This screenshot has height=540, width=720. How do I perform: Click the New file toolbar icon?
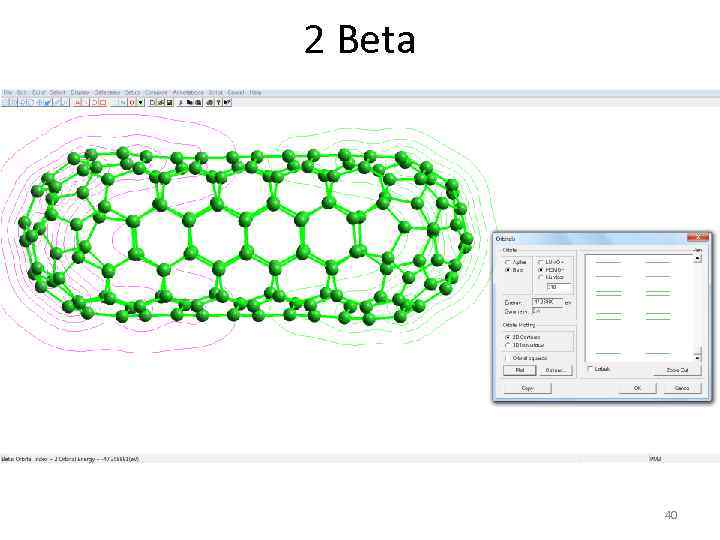(152, 102)
